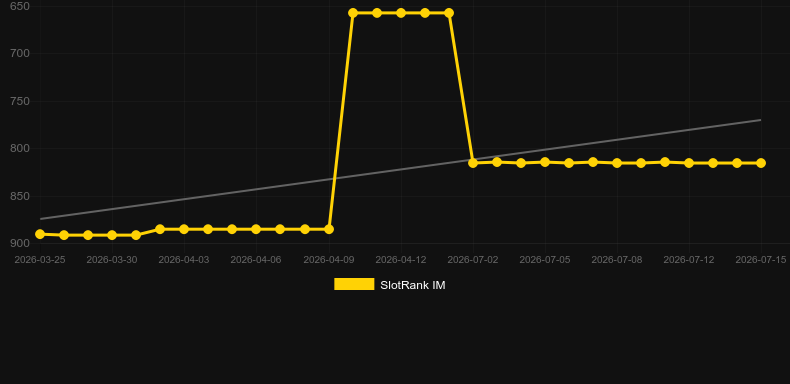Viewport: 790px width, 384px height.
Task: Select the data point above 2026-04-06
Action: coord(256,229)
